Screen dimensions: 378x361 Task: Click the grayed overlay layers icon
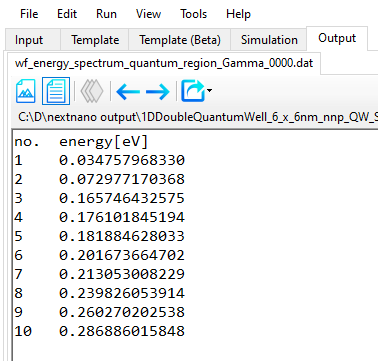[x=92, y=91]
